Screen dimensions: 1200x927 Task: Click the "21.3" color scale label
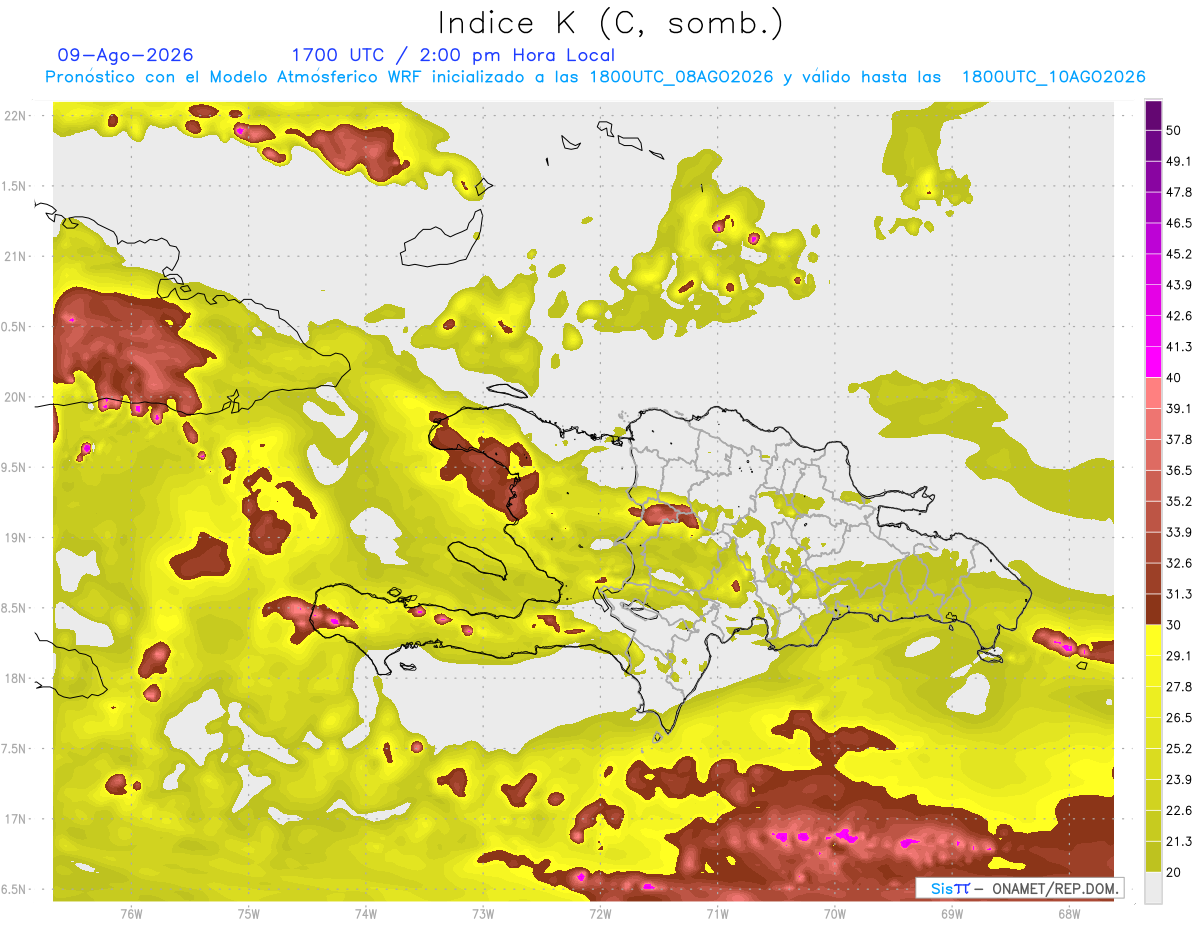[1179, 842]
